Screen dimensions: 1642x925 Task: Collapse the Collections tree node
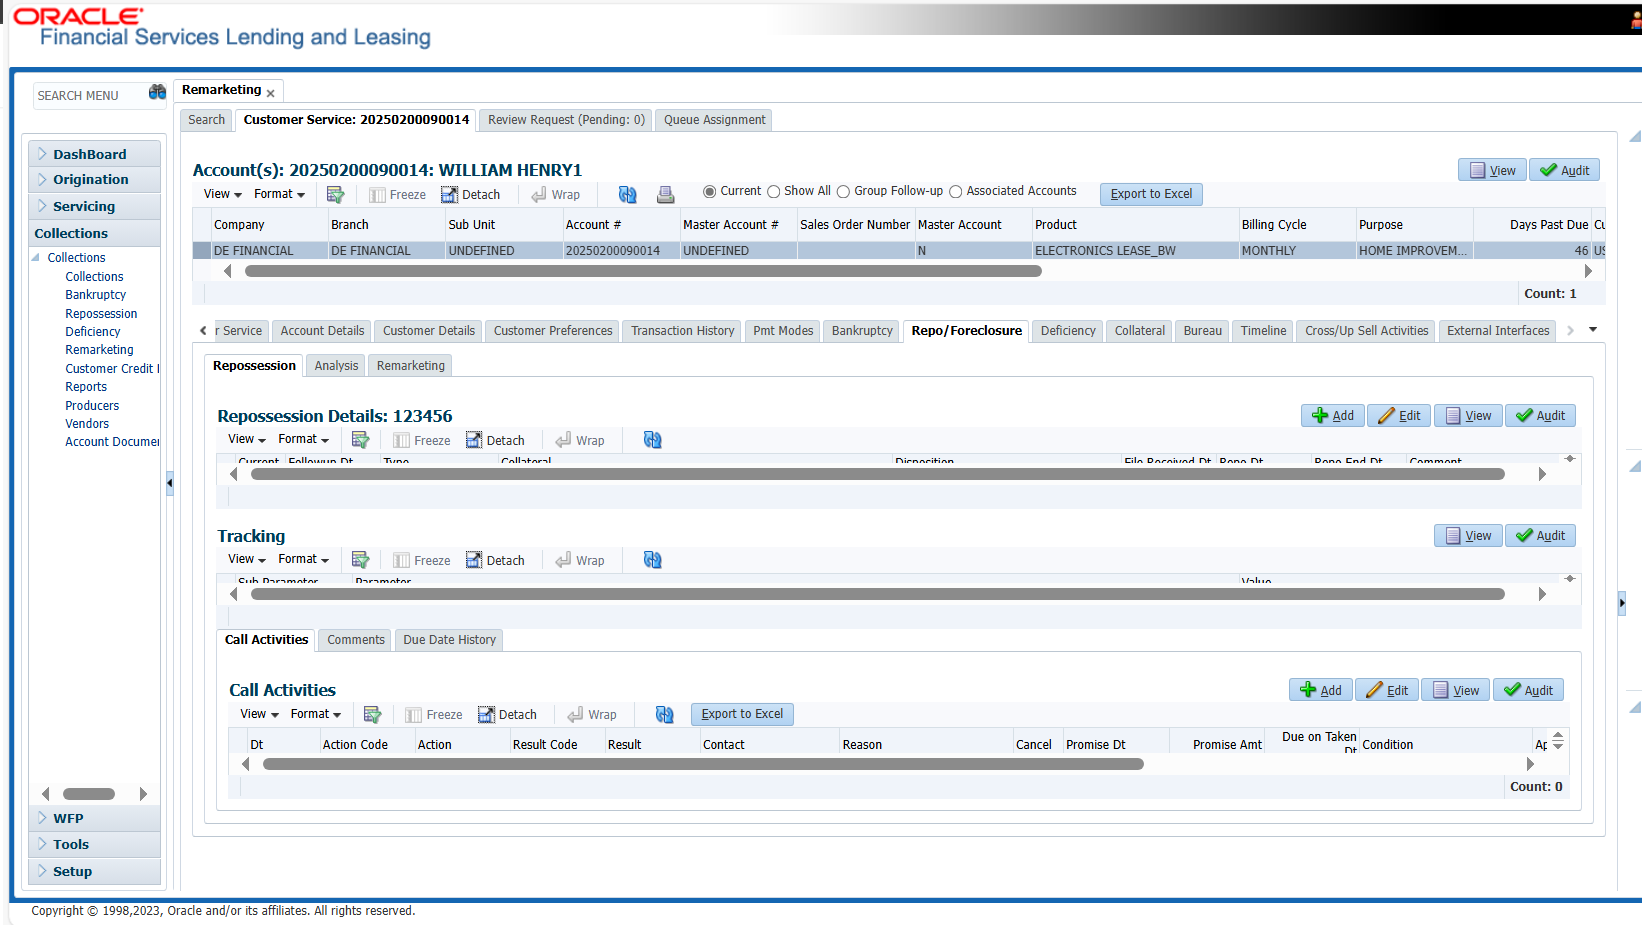36,257
